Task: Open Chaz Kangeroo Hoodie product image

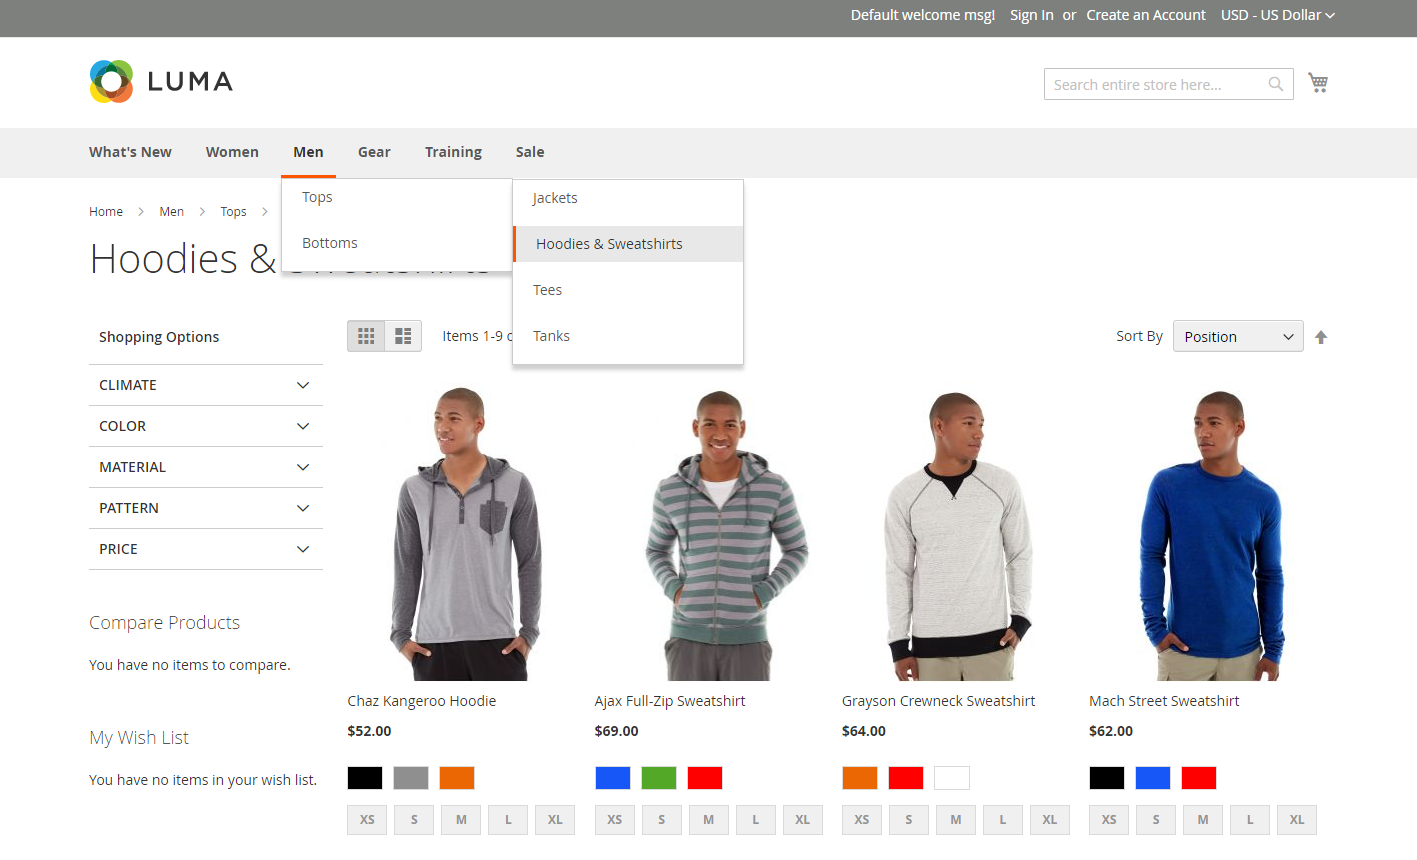Action: coord(466,533)
